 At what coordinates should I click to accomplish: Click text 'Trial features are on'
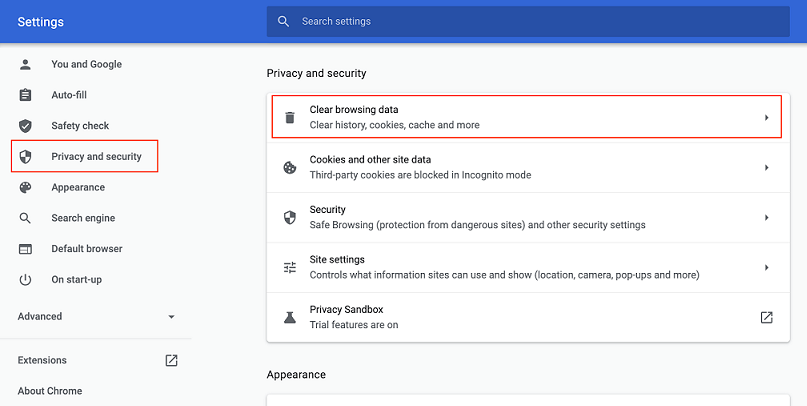[354, 325]
